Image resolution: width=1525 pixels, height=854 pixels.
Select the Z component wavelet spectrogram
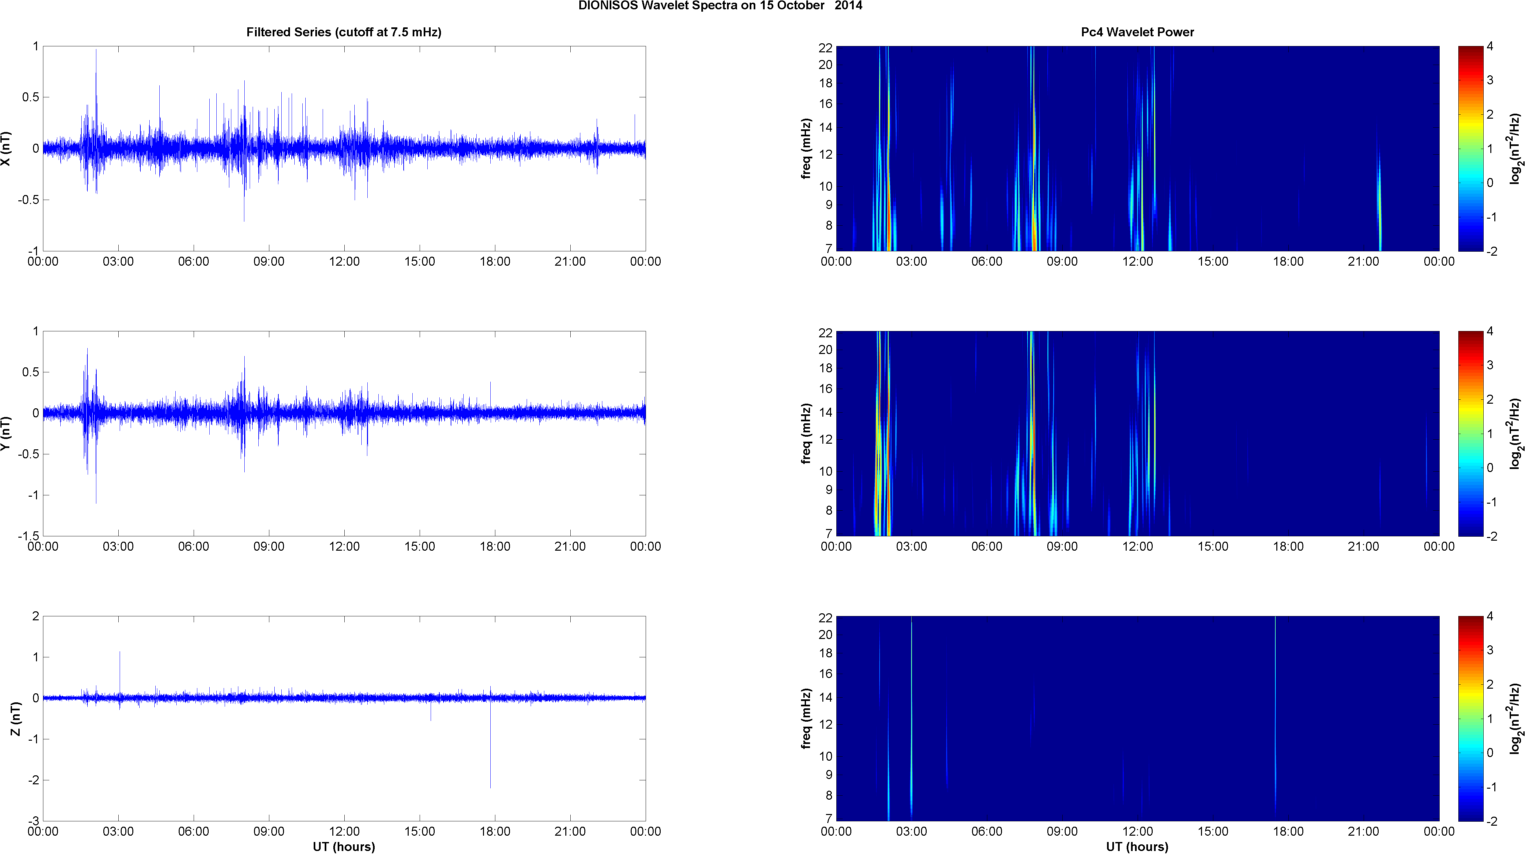[x=1137, y=718]
